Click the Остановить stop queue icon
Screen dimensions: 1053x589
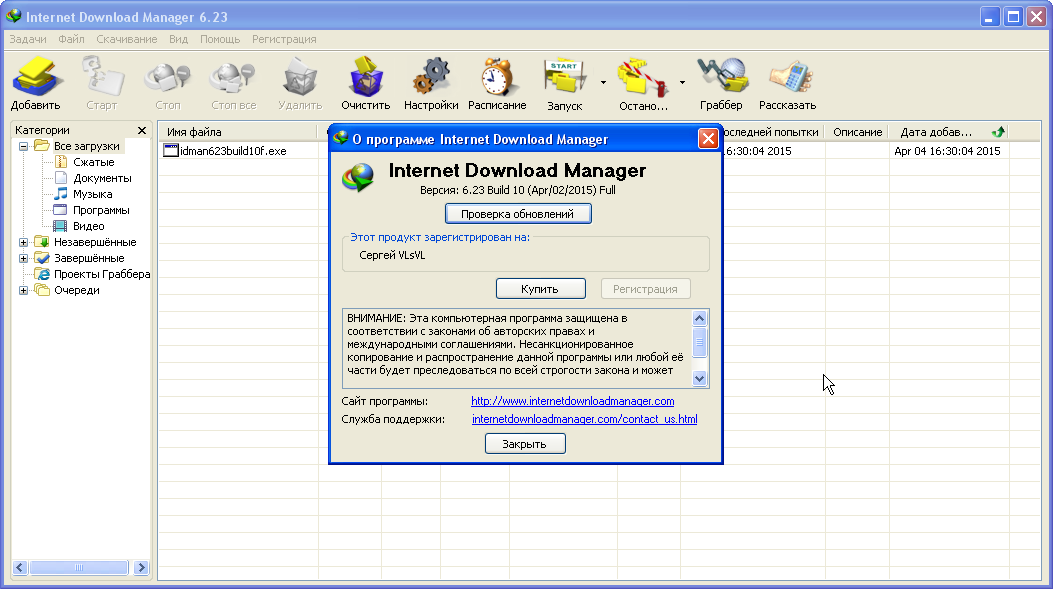click(643, 77)
